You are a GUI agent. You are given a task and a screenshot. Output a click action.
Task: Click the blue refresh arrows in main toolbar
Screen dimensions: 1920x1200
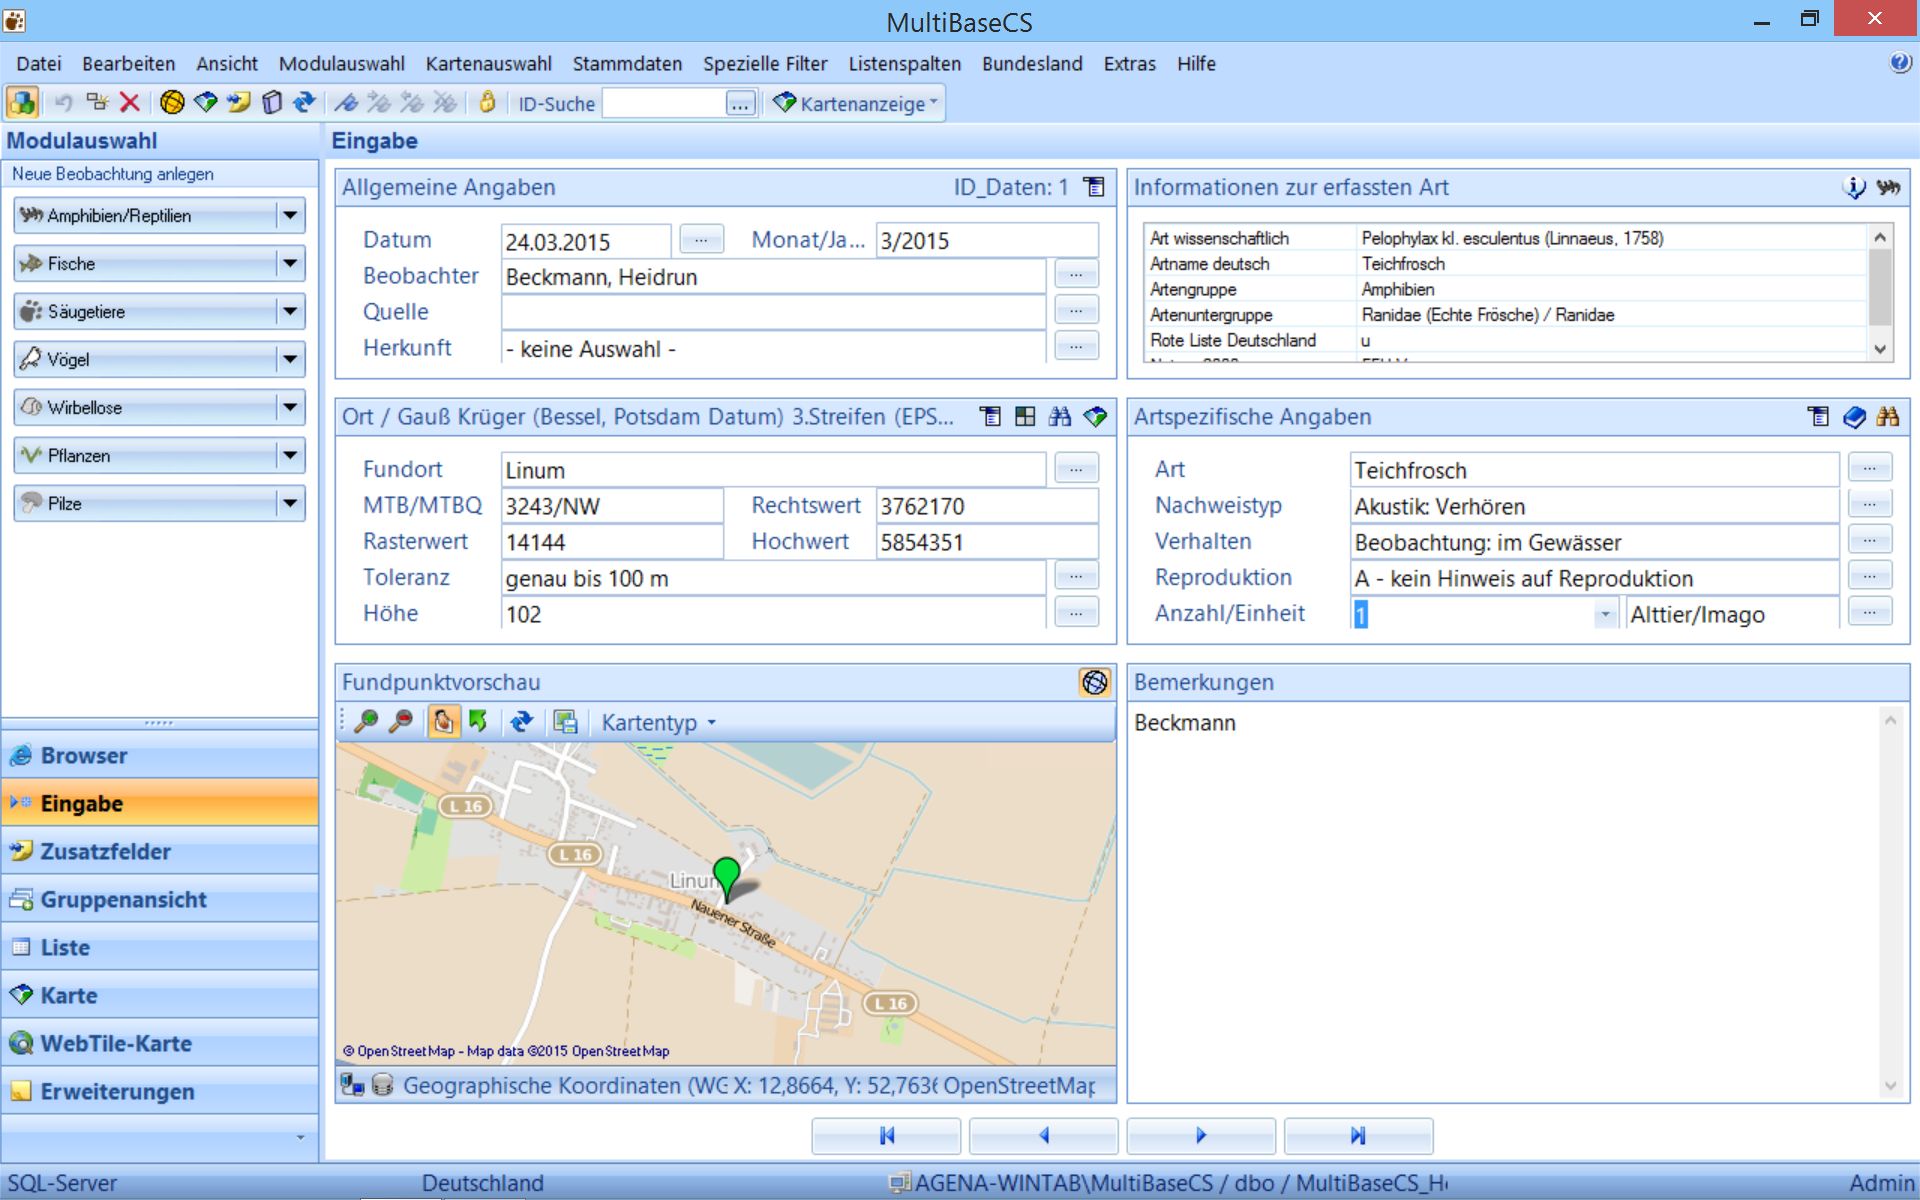click(304, 103)
